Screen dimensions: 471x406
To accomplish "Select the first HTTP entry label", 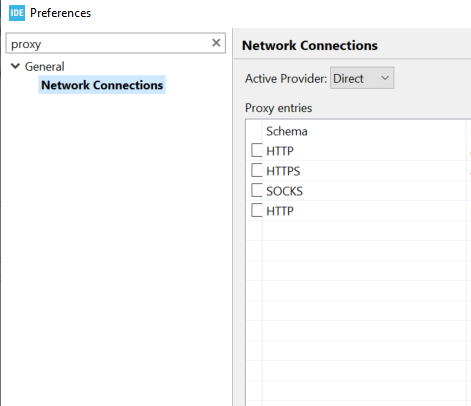I will coord(280,151).
